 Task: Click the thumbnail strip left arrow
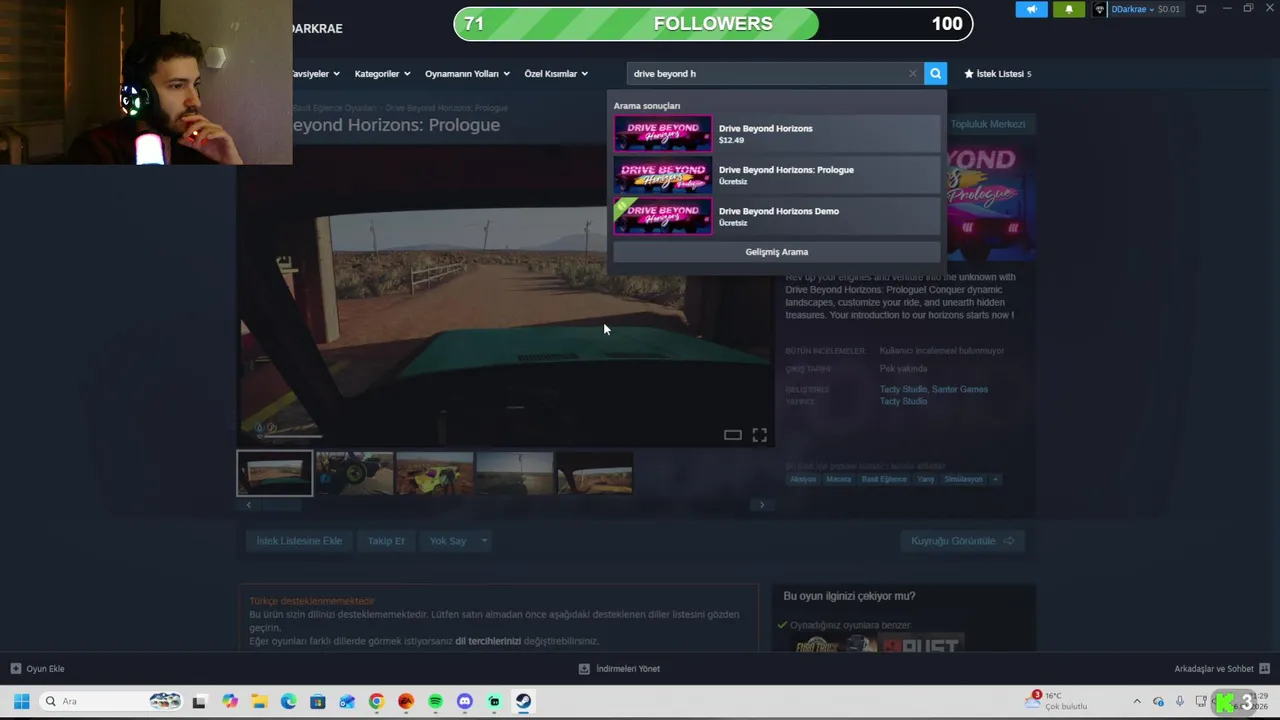(x=249, y=505)
